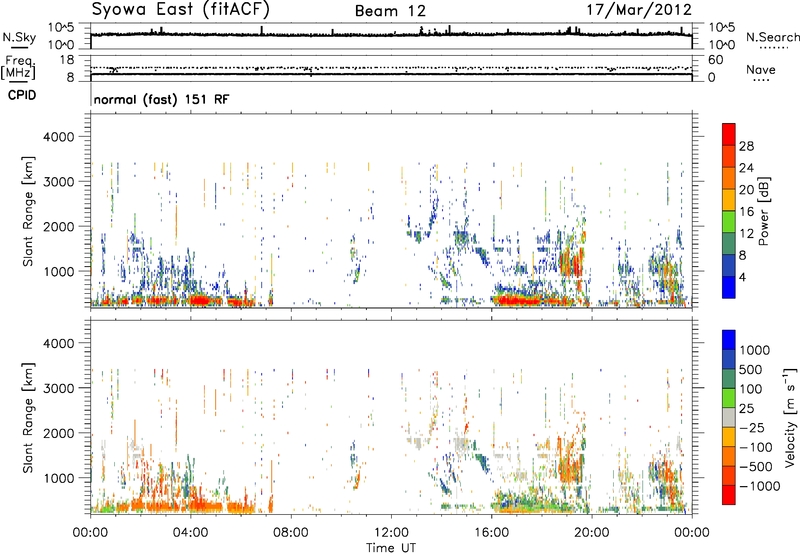Screen dimensions: 800x554
Task: Click the '18' tick on frequency axis
Action: click(x=66, y=60)
